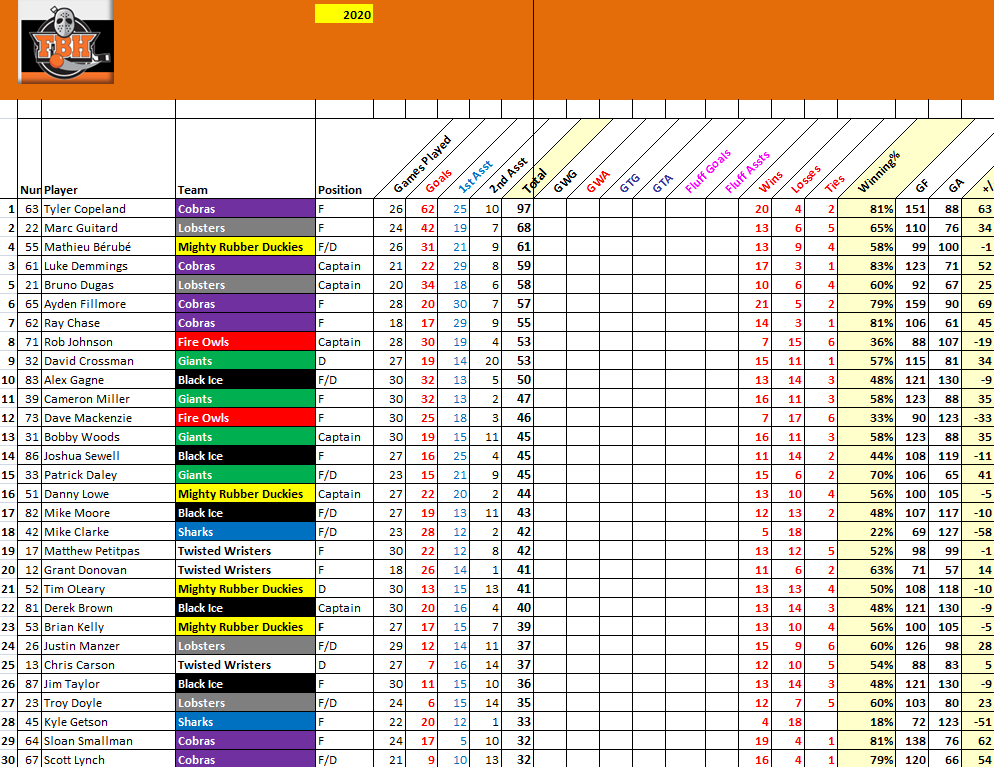This screenshot has height=767, width=994.
Task: Click the Games Played diagonal header
Action: (420, 165)
